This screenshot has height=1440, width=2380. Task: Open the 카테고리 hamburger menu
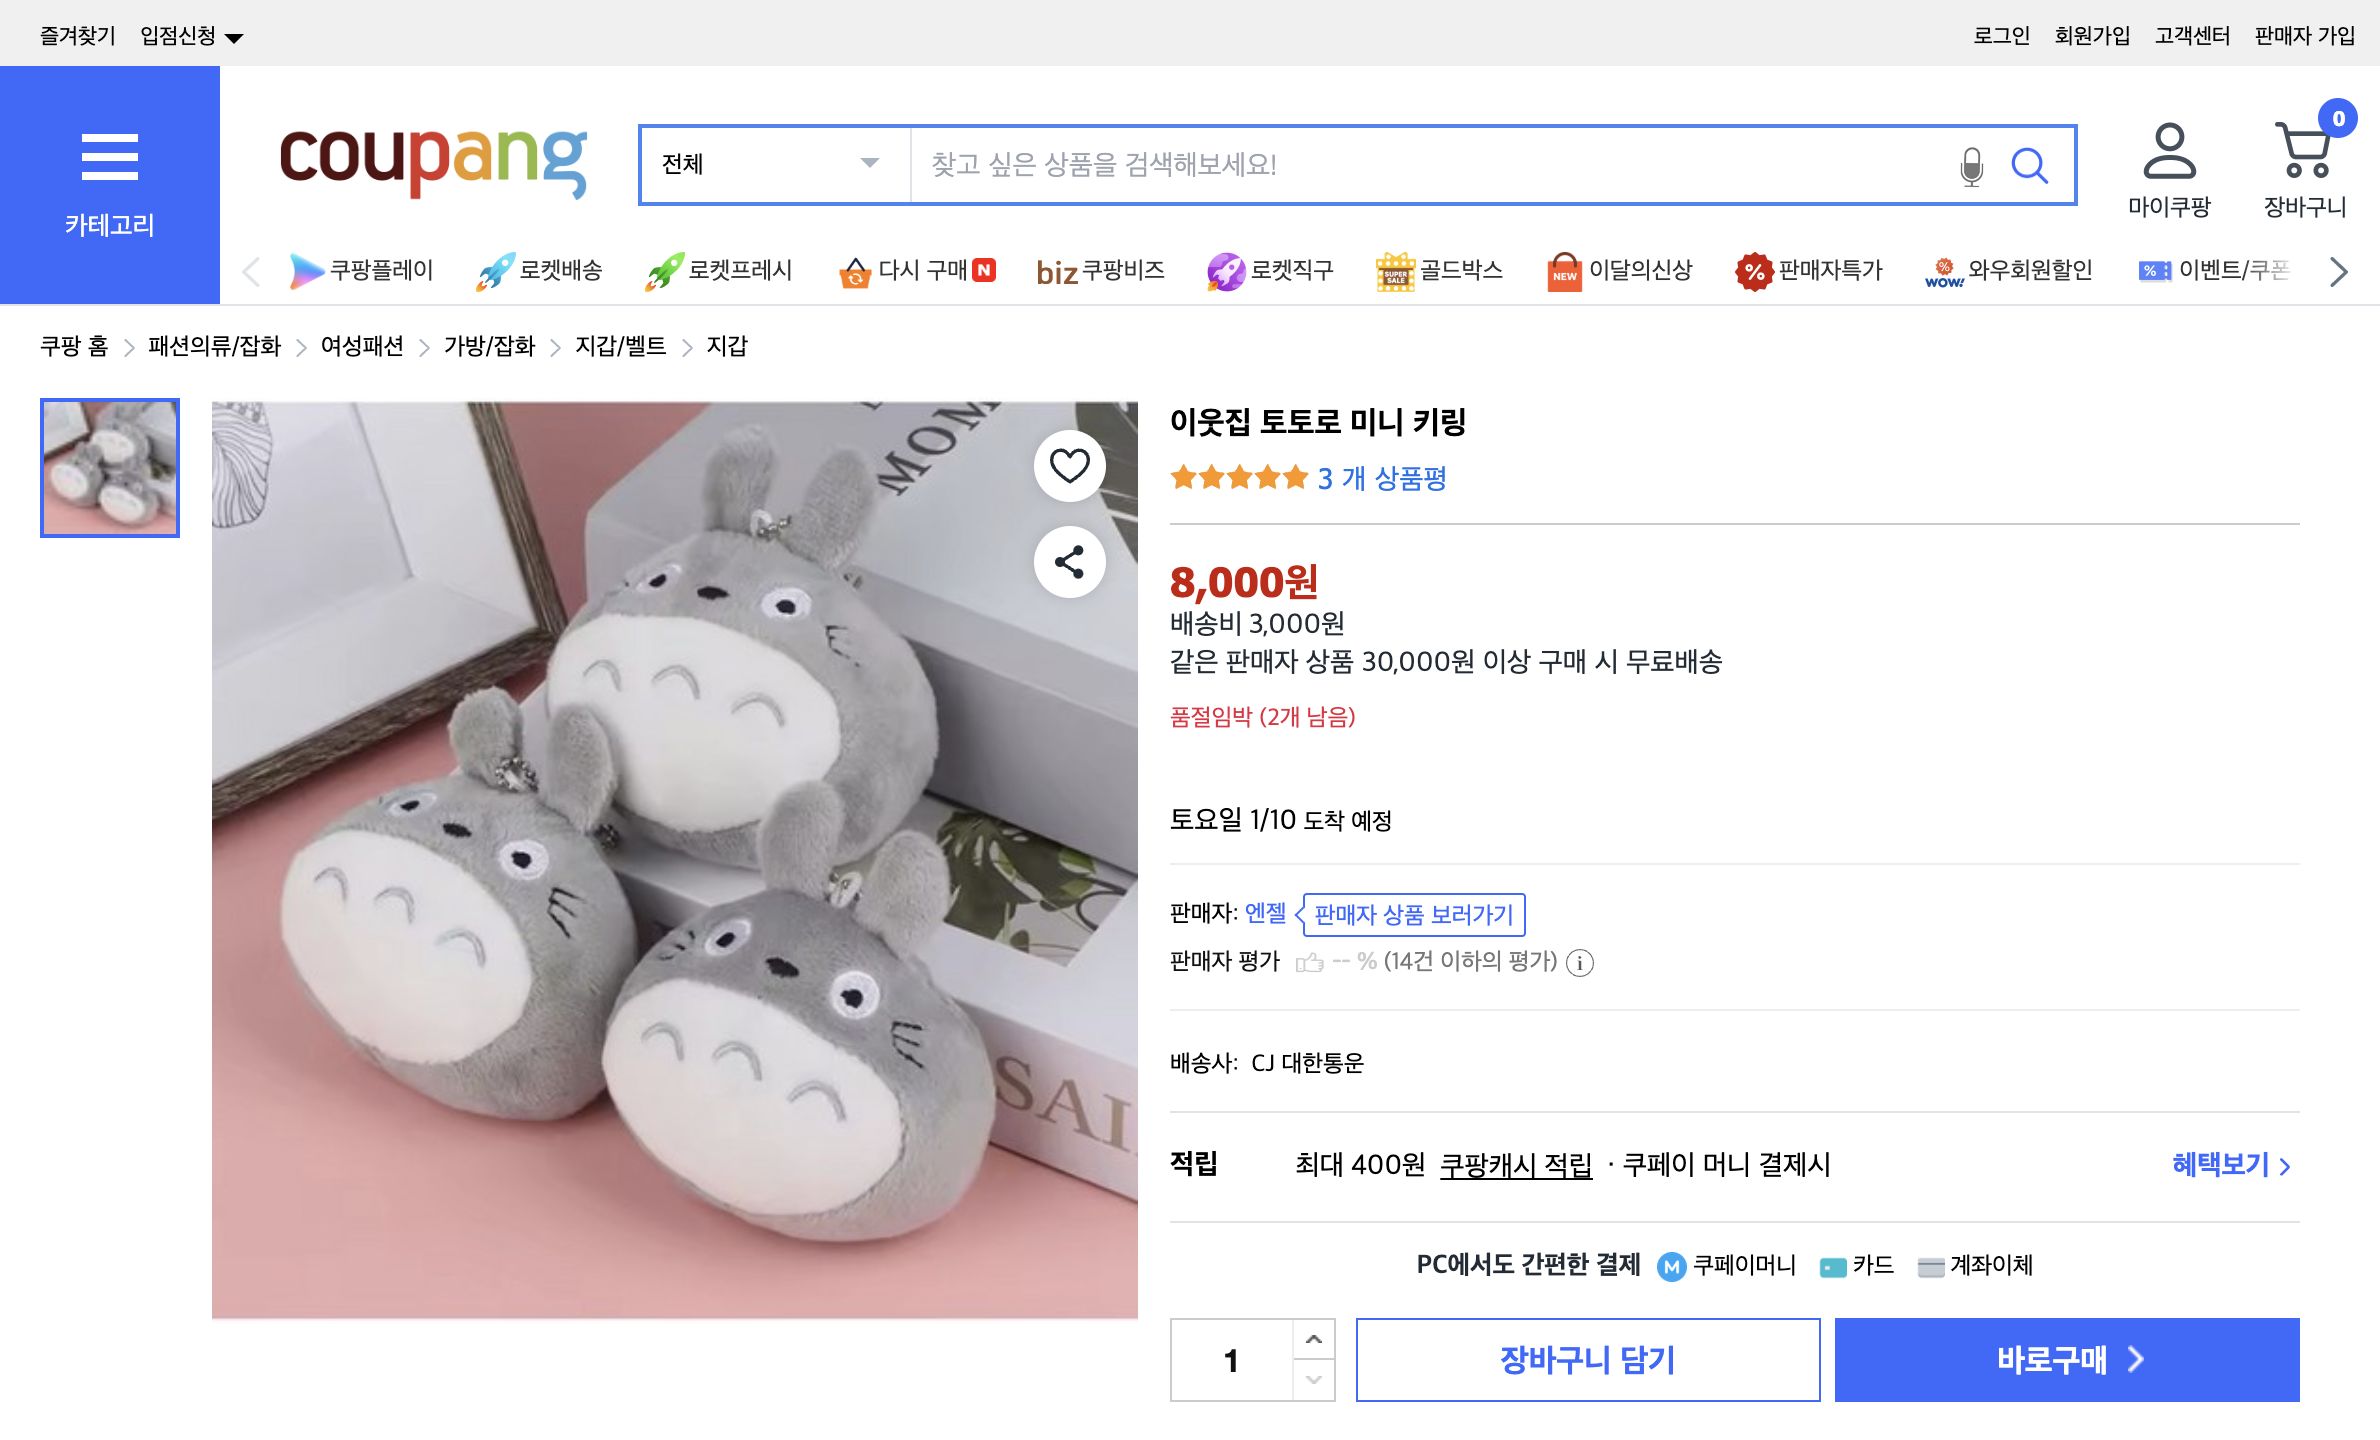click(x=108, y=157)
